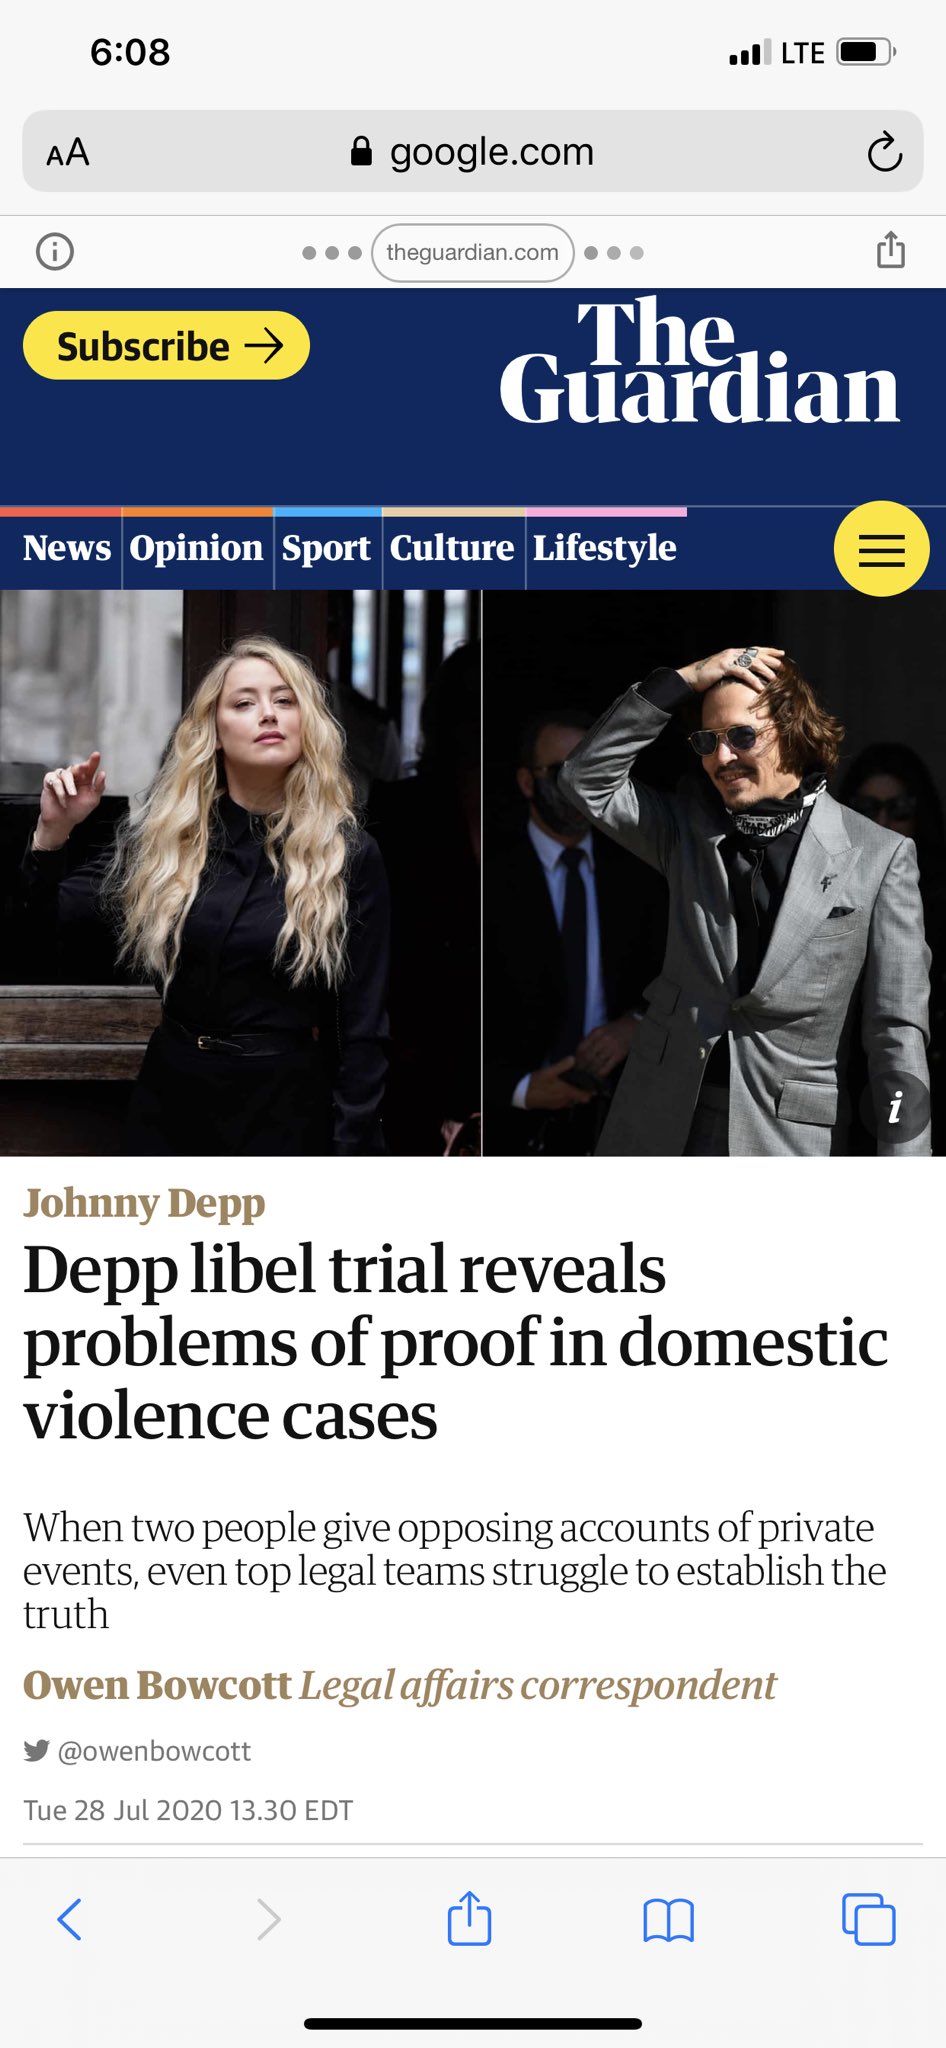Open the theguardian.com source pill
The height and width of the screenshot is (2048, 946).
(x=473, y=252)
